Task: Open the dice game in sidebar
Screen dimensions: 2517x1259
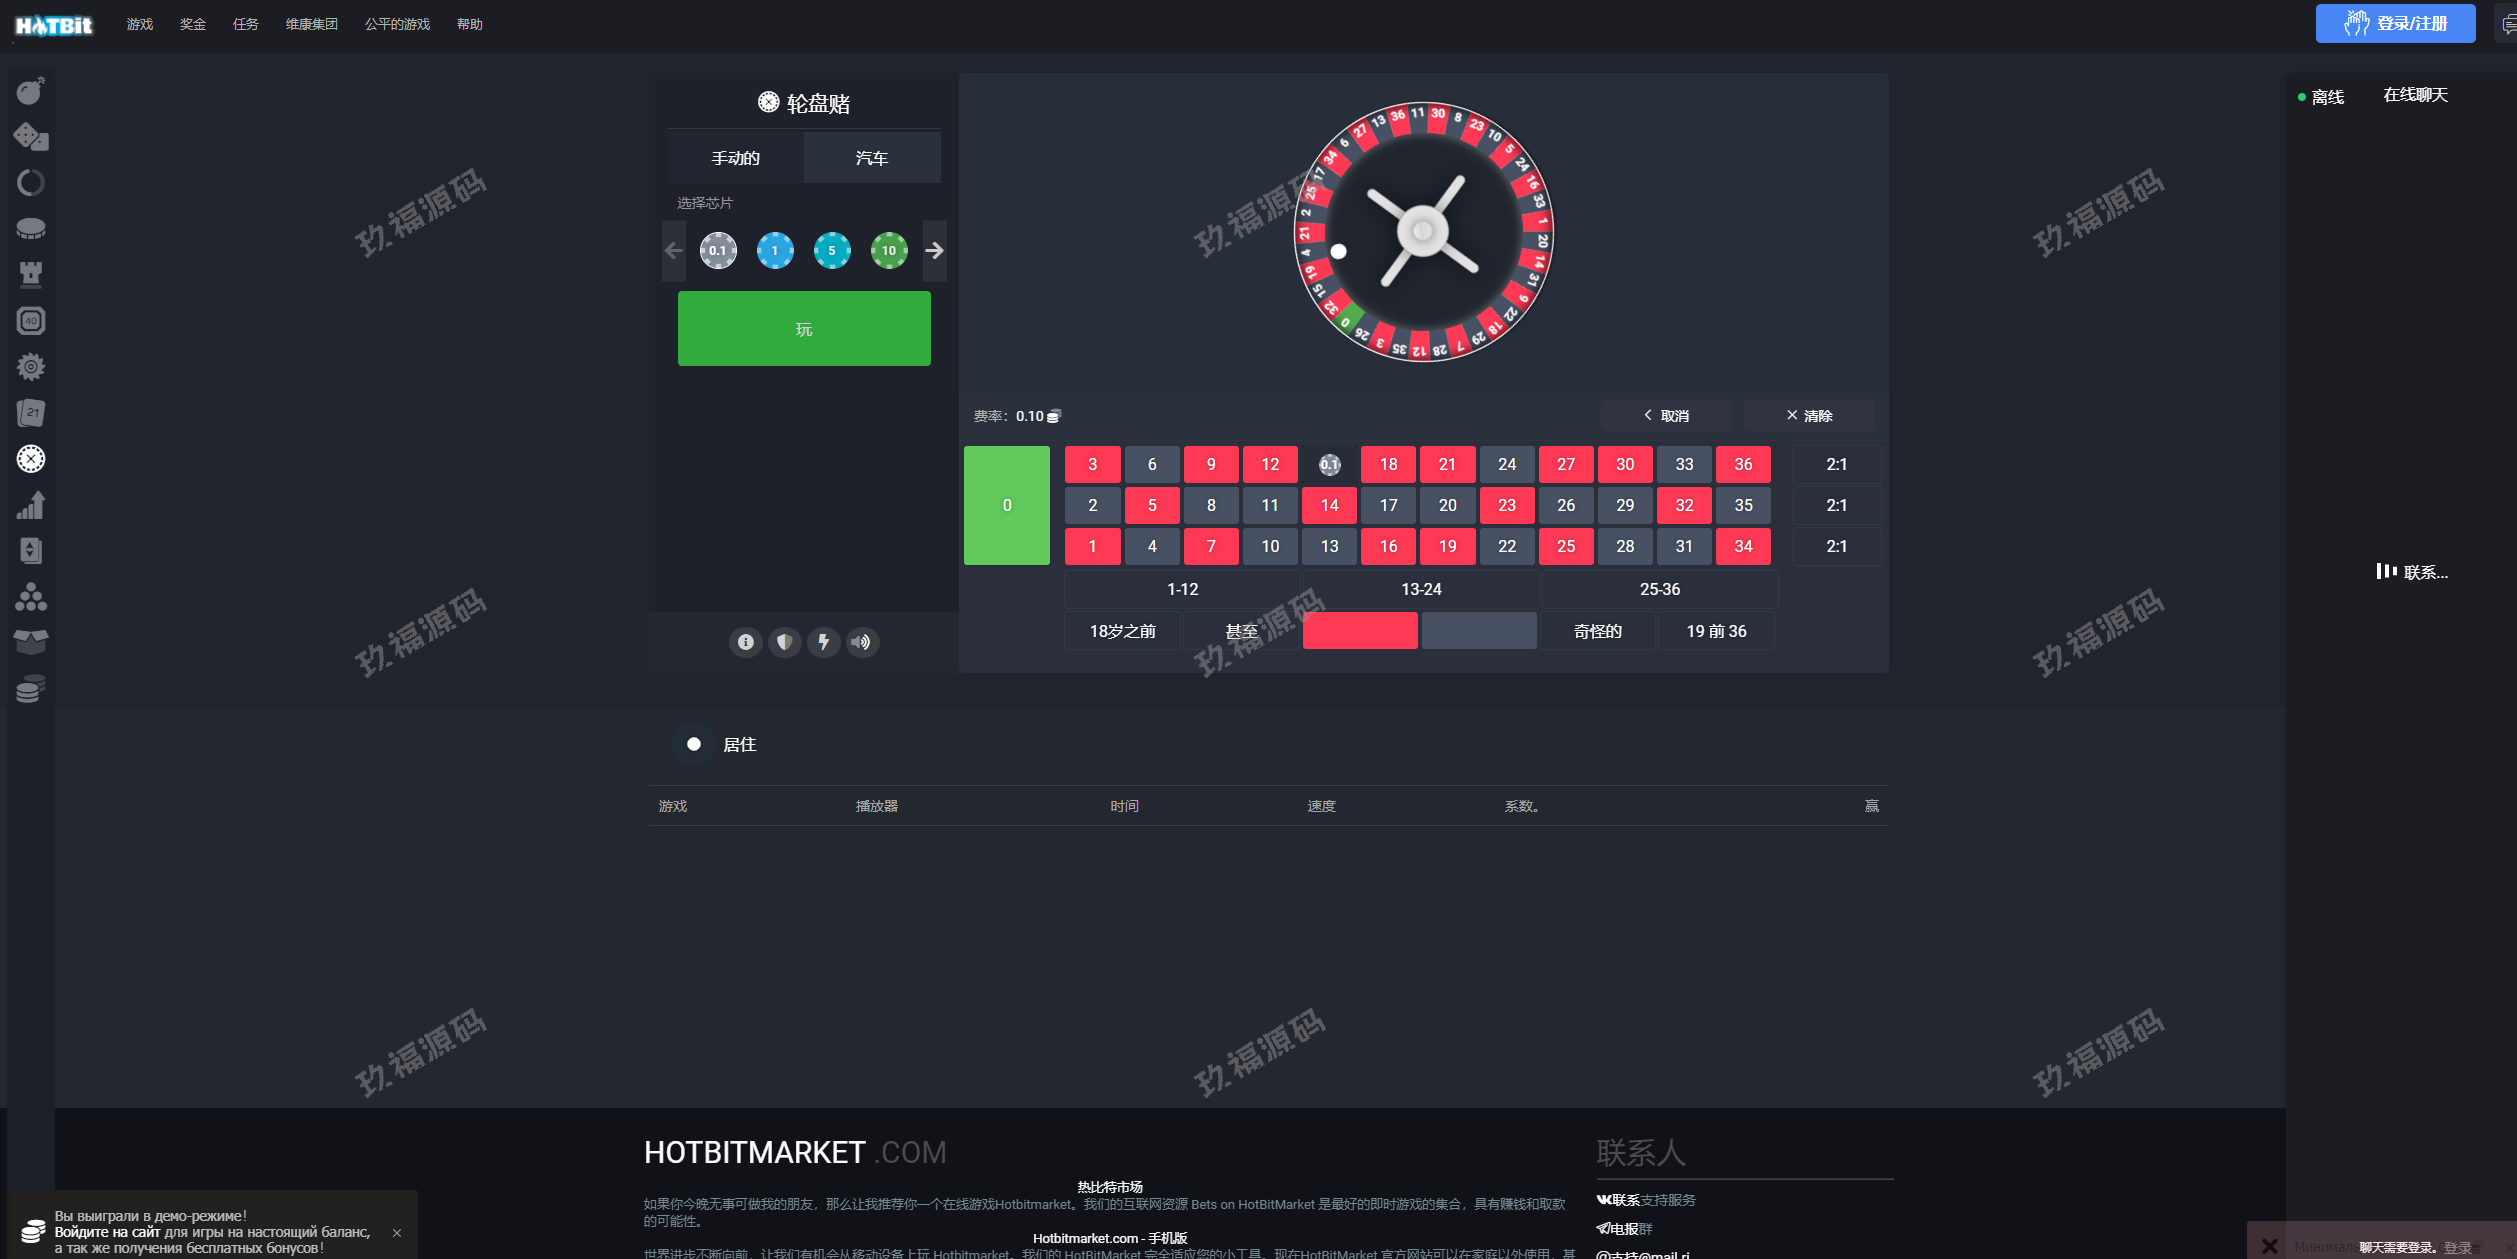Action: 31,137
